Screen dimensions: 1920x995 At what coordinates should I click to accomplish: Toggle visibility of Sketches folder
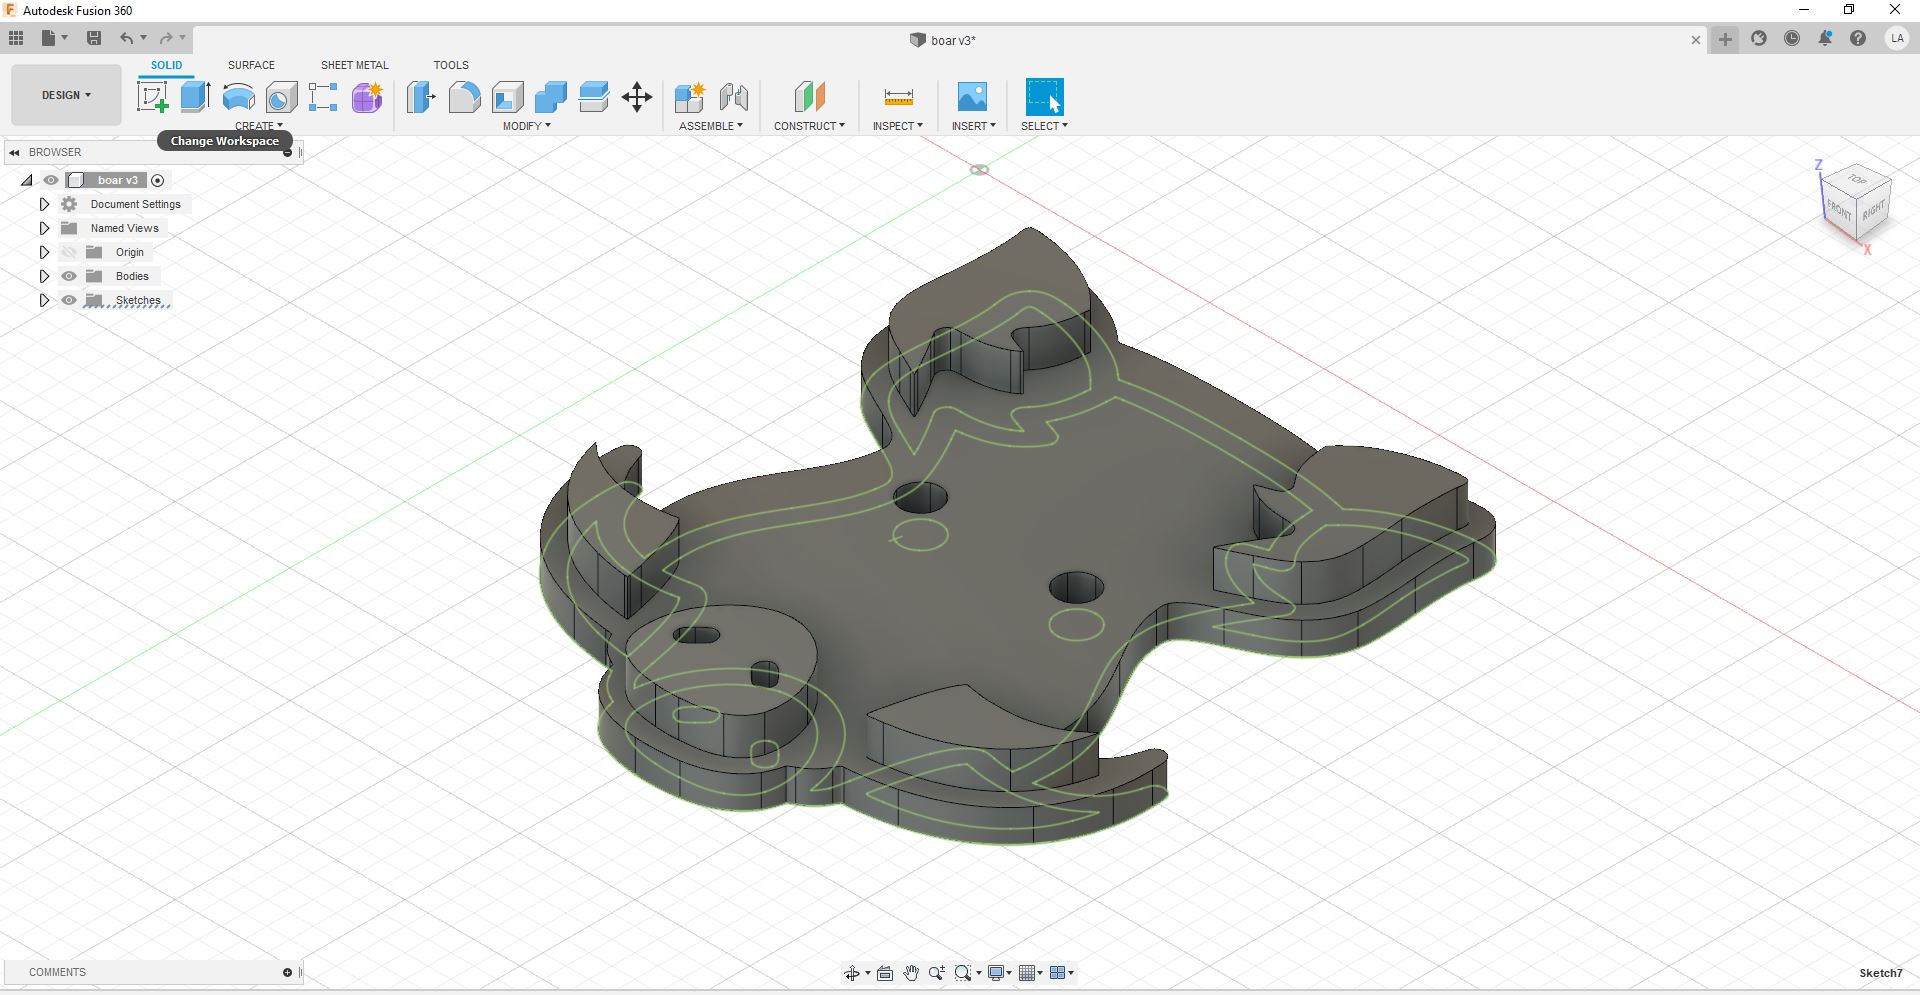pos(69,300)
